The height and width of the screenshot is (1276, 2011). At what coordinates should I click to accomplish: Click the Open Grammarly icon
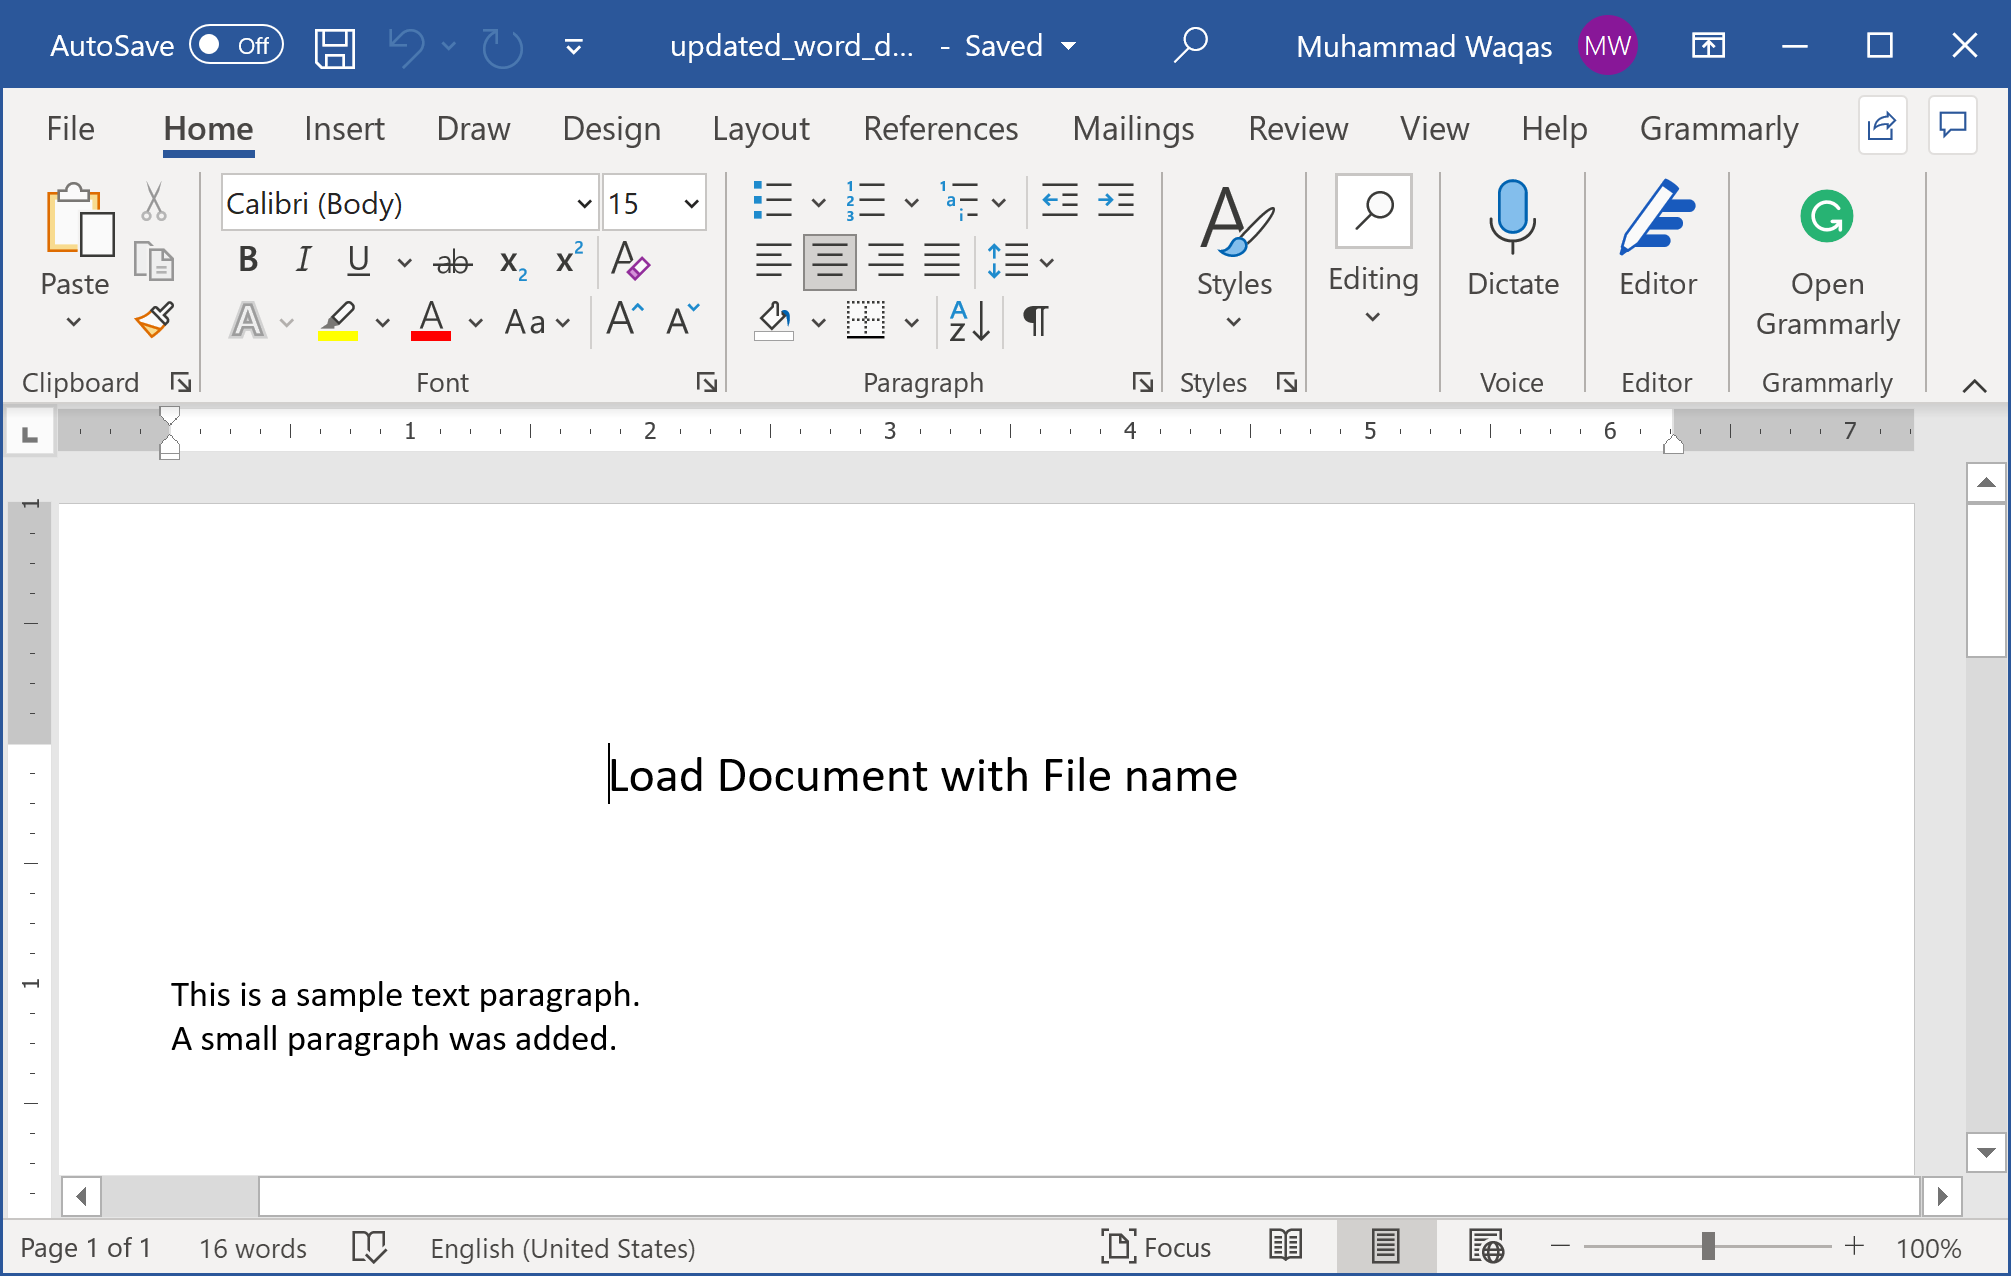1826,217
